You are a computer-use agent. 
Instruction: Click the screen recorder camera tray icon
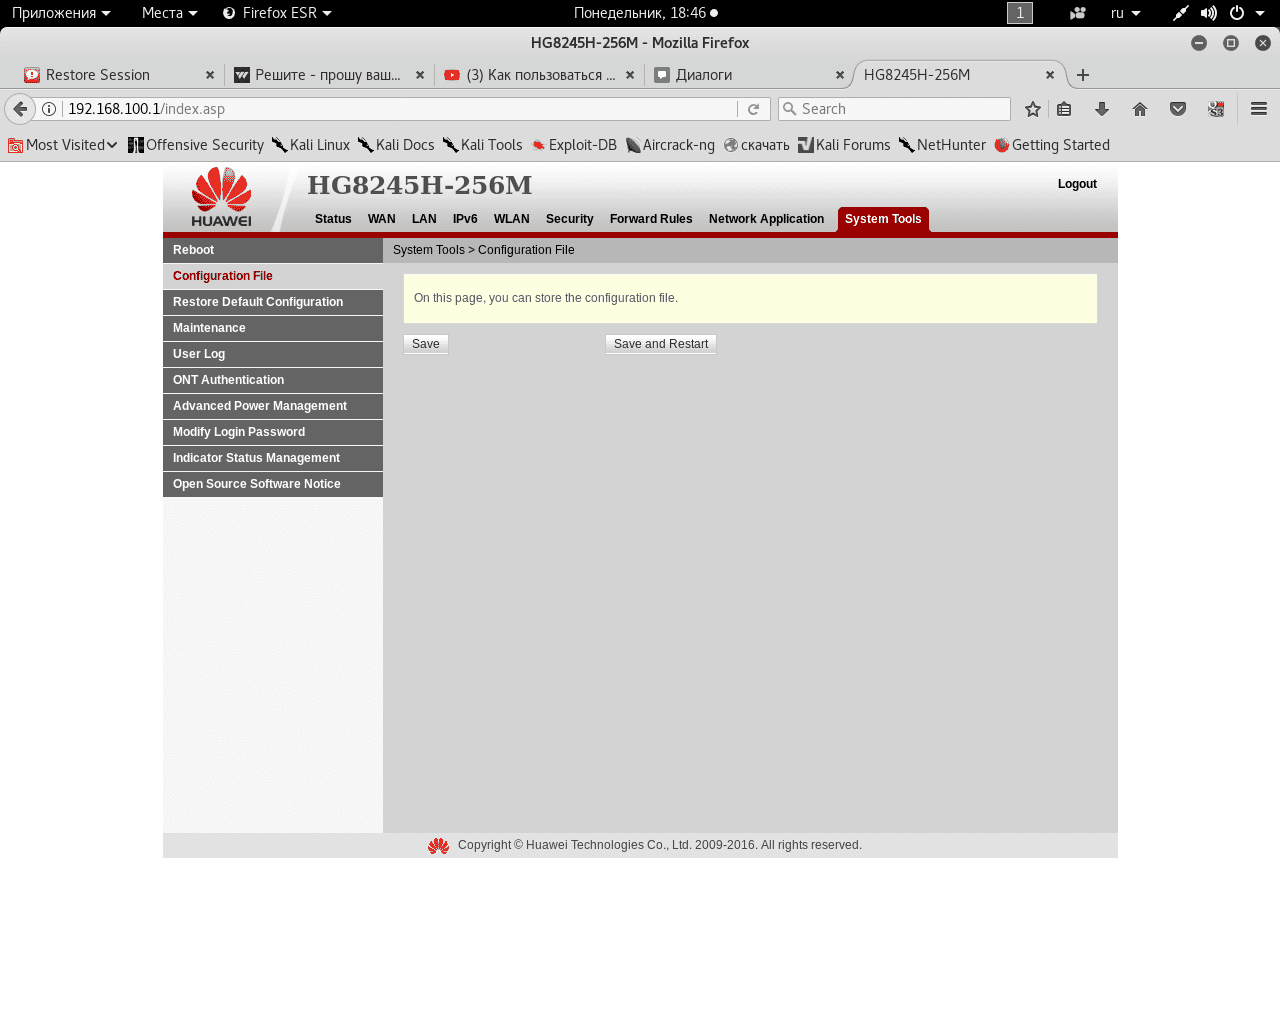(1077, 13)
